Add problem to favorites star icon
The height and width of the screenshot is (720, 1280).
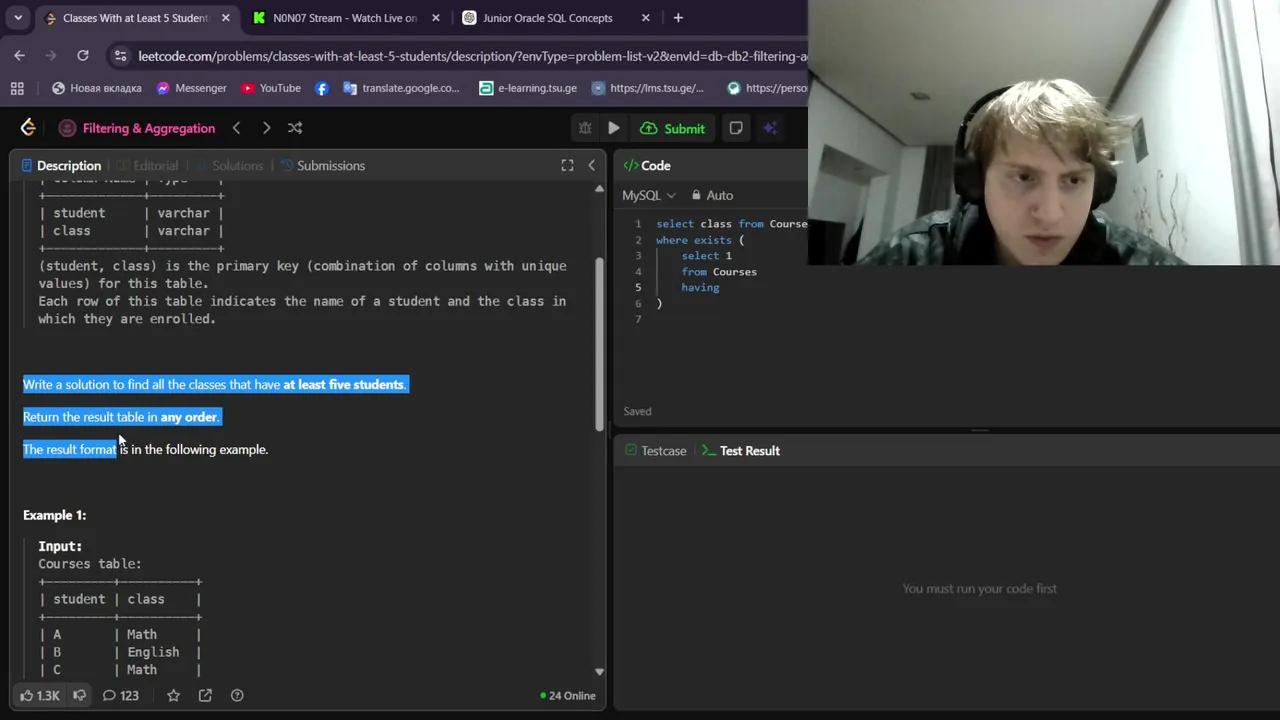coord(173,695)
